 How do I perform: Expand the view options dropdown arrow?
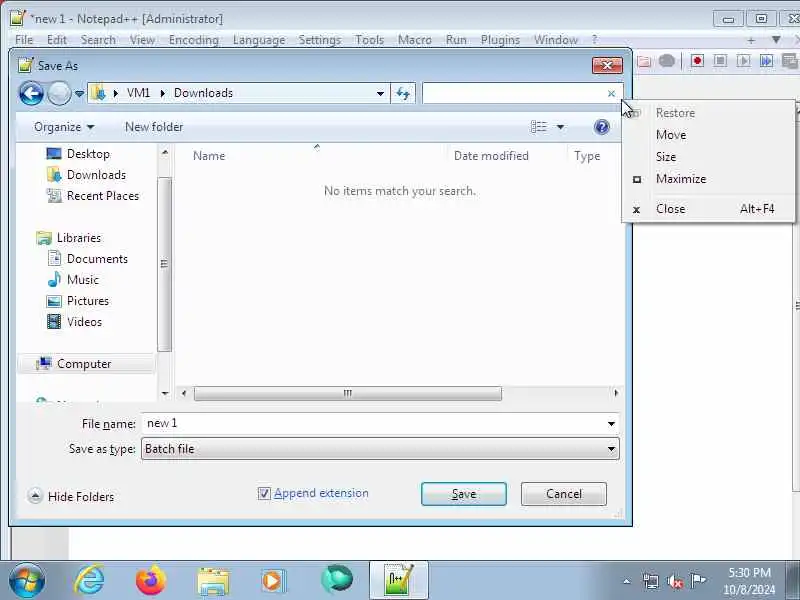(x=560, y=127)
